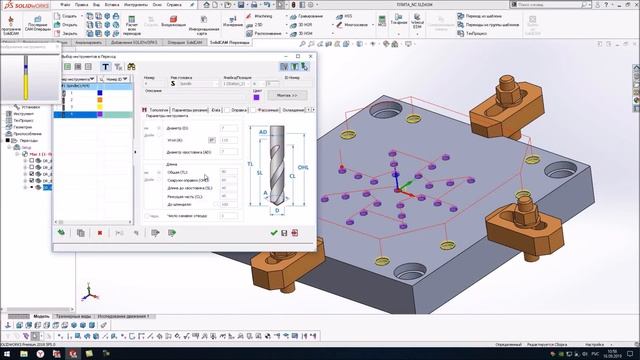Select the HSS operation

click(344, 16)
